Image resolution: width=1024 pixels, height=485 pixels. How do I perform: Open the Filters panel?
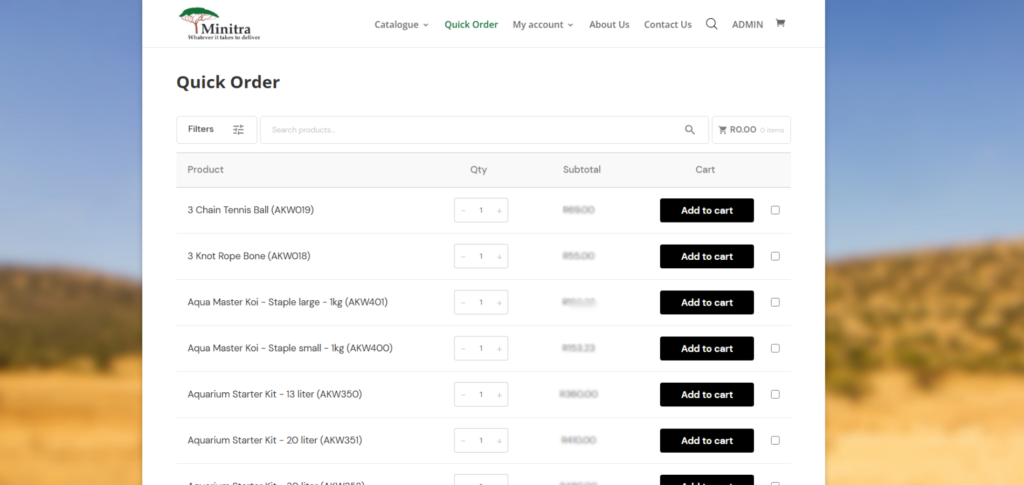point(202,130)
